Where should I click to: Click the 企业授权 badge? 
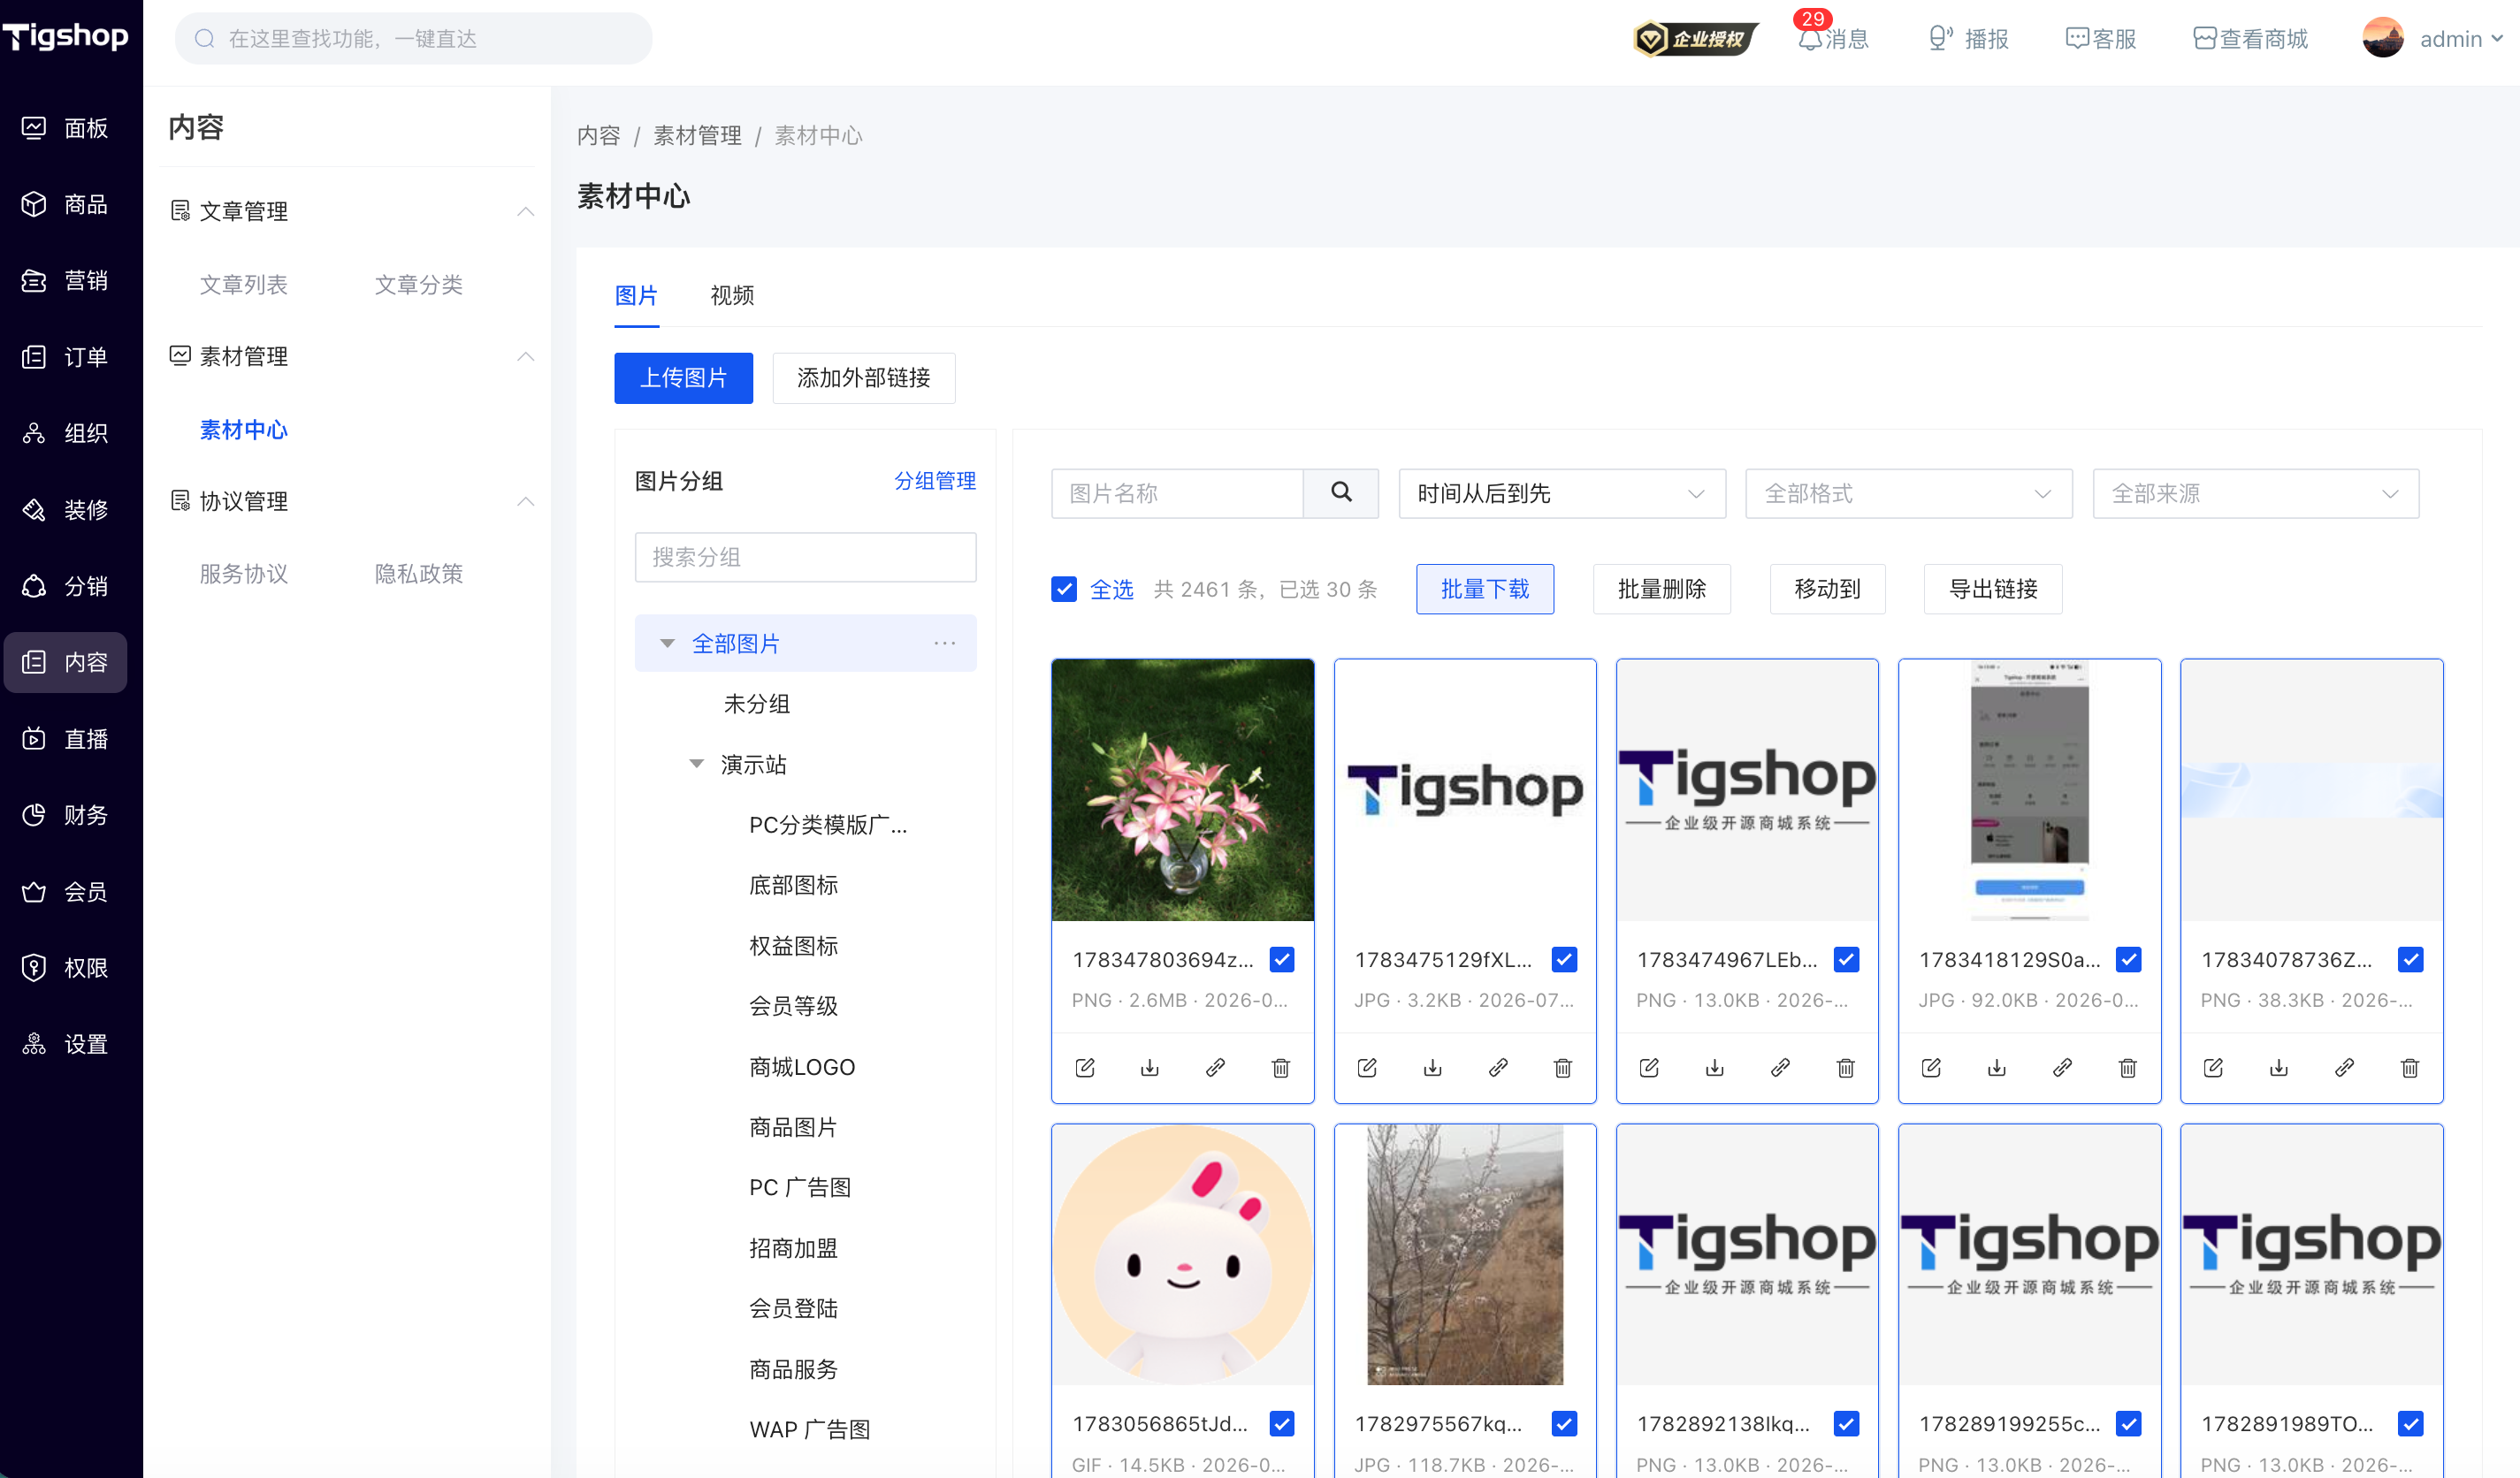click(1695, 38)
